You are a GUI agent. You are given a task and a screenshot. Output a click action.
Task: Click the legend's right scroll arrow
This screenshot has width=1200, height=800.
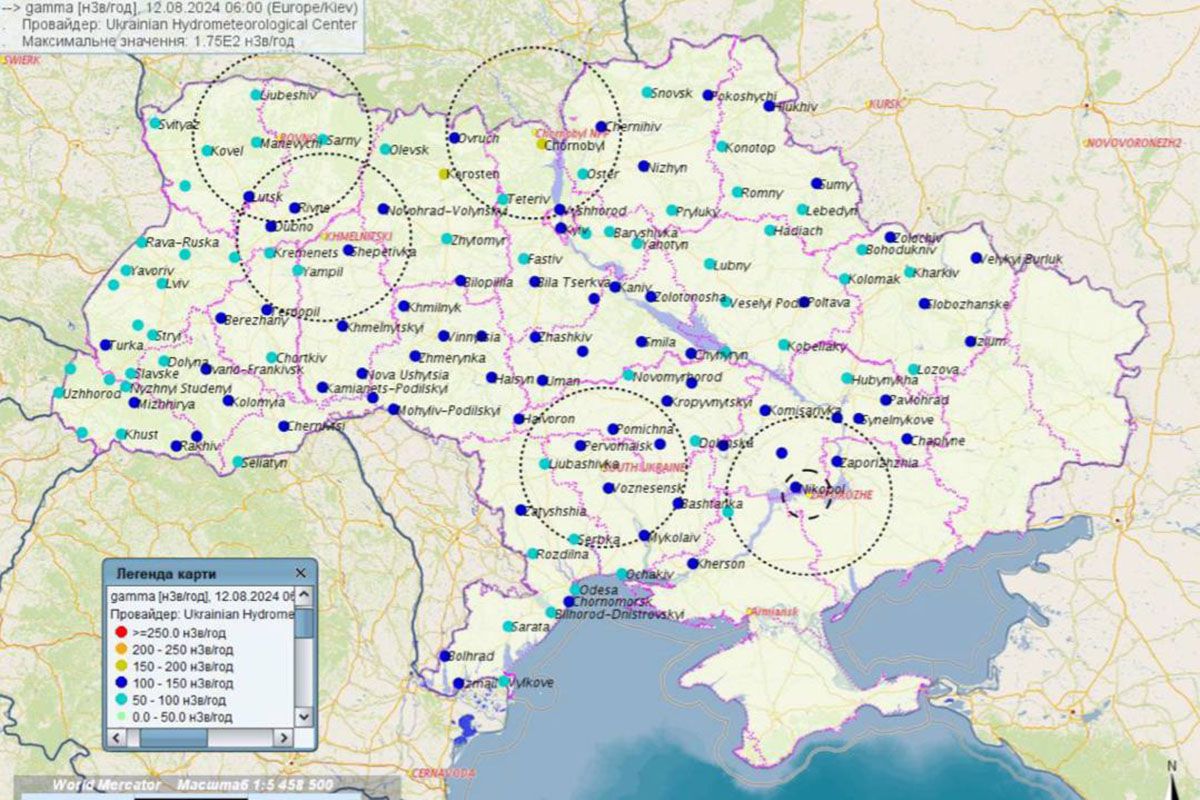284,737
